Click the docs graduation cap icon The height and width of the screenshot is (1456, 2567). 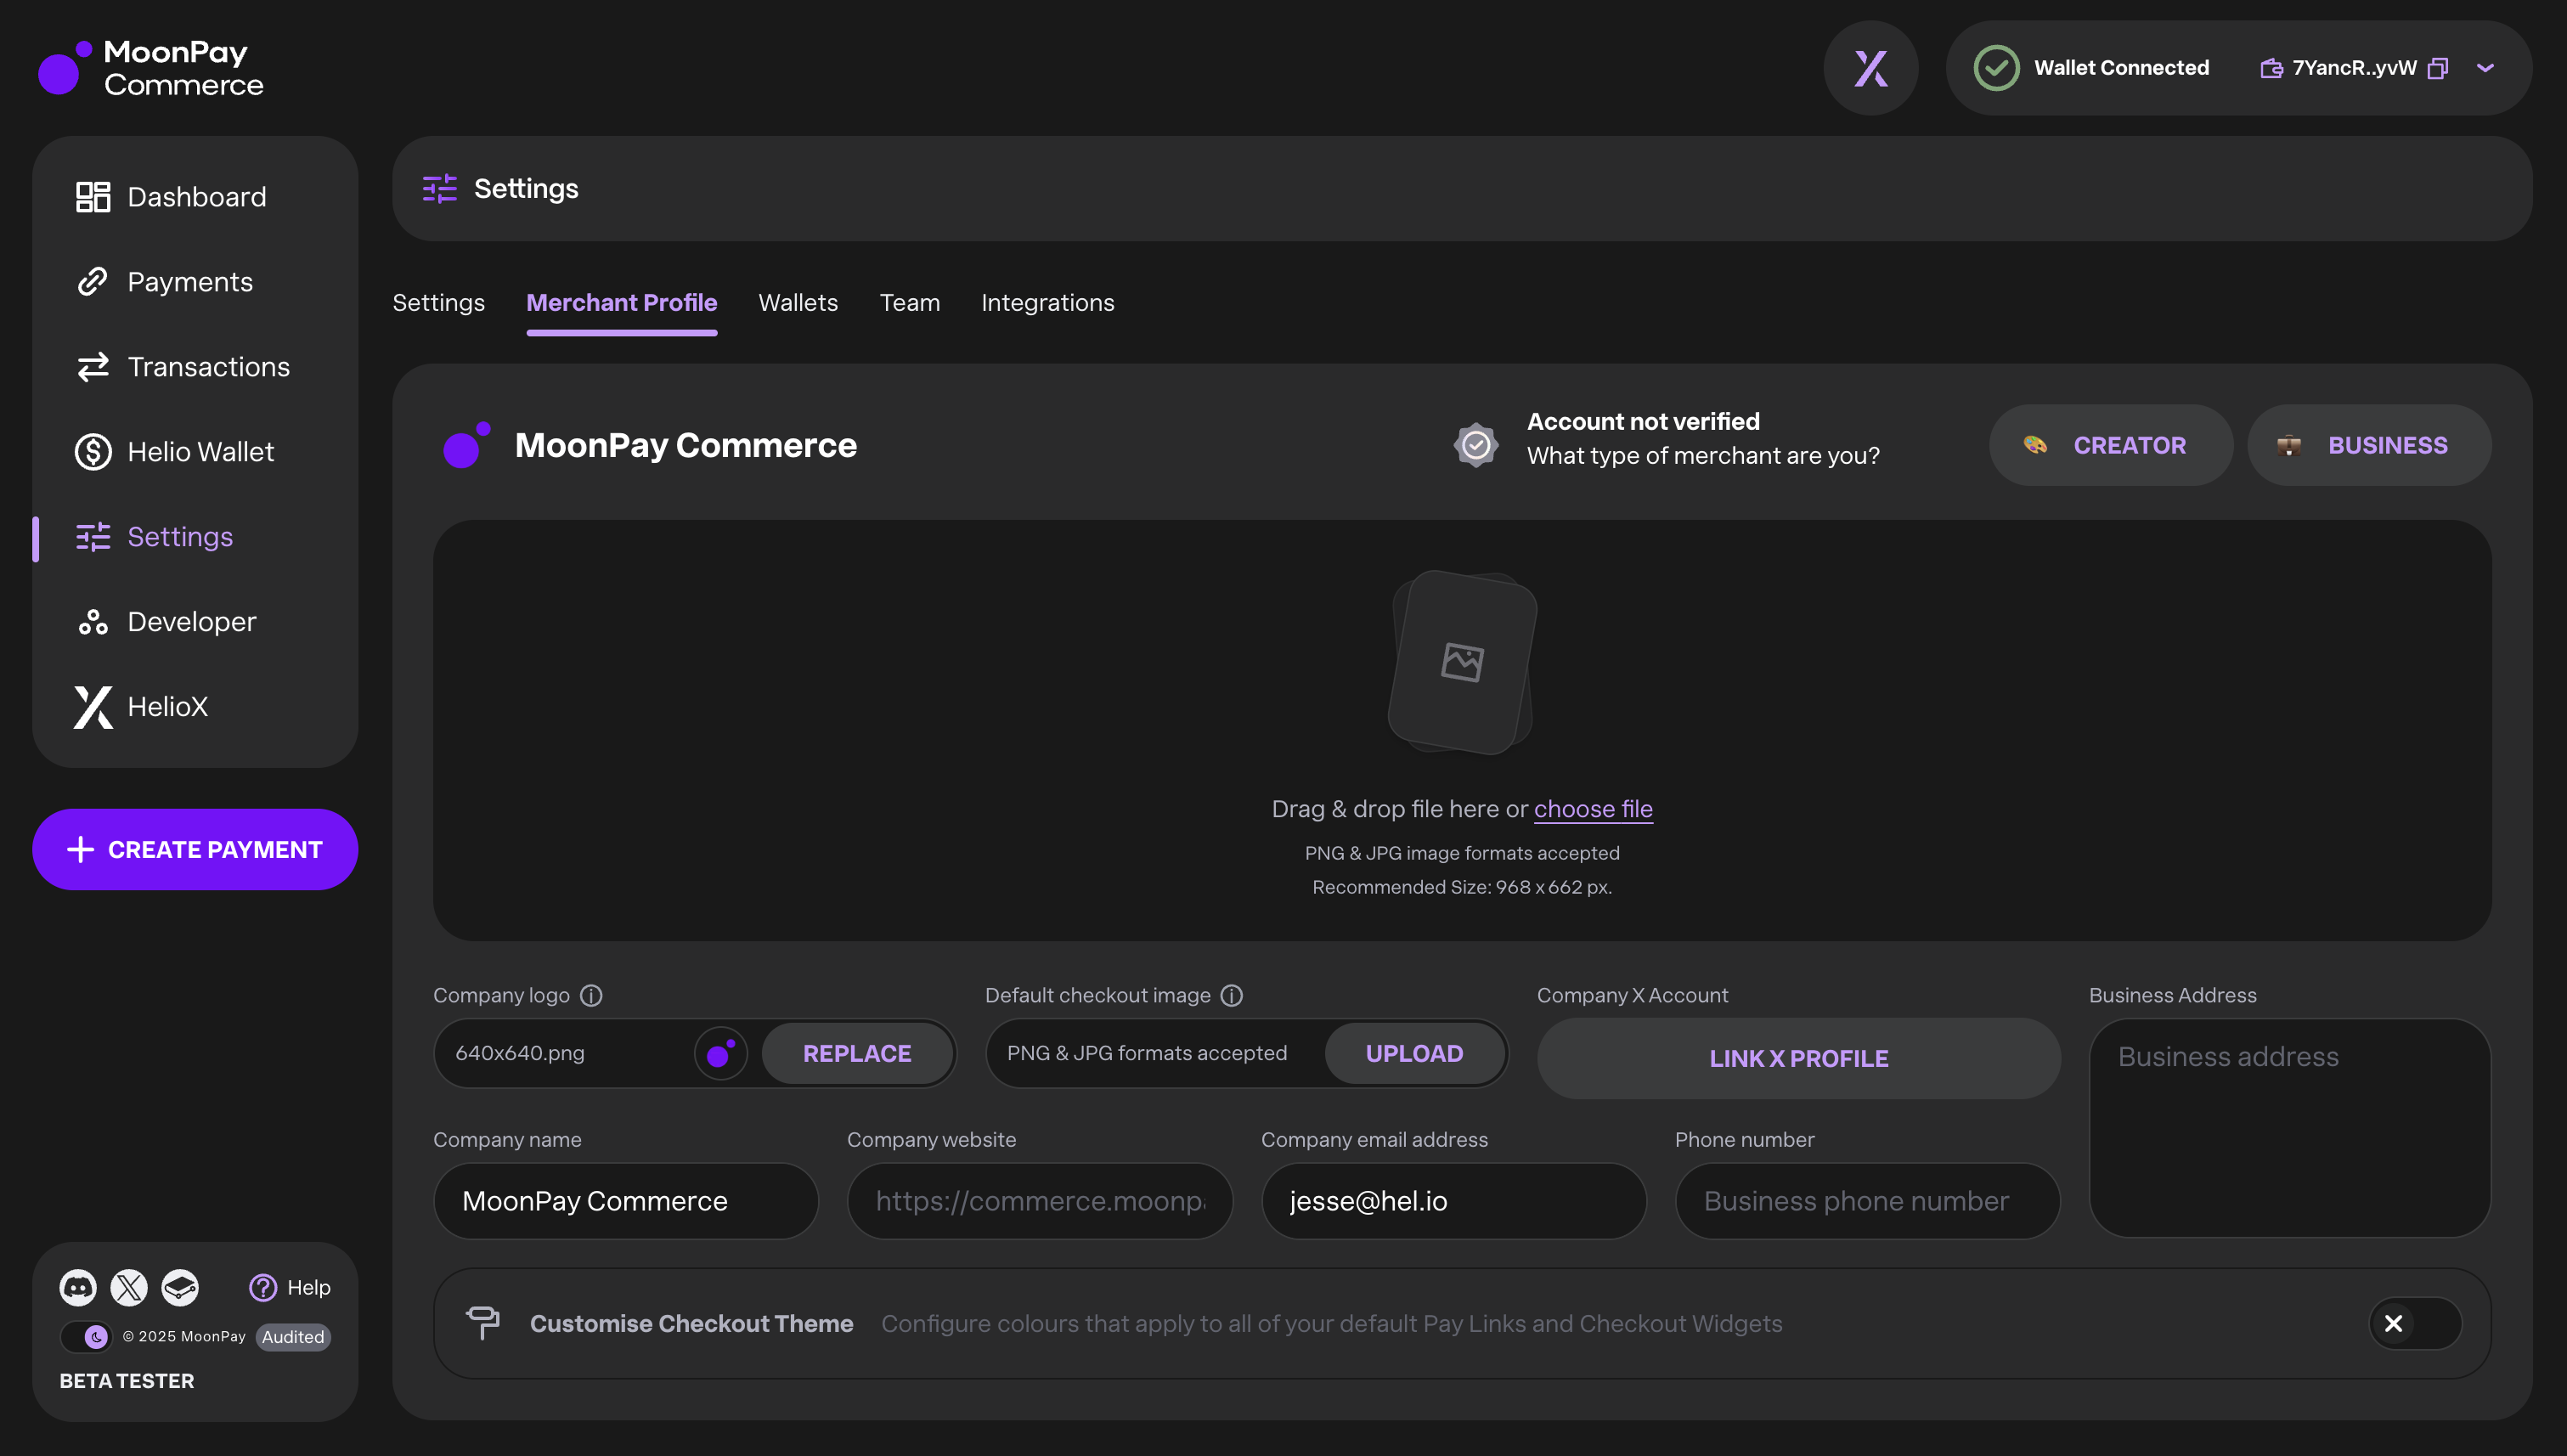click(180, 1287)
